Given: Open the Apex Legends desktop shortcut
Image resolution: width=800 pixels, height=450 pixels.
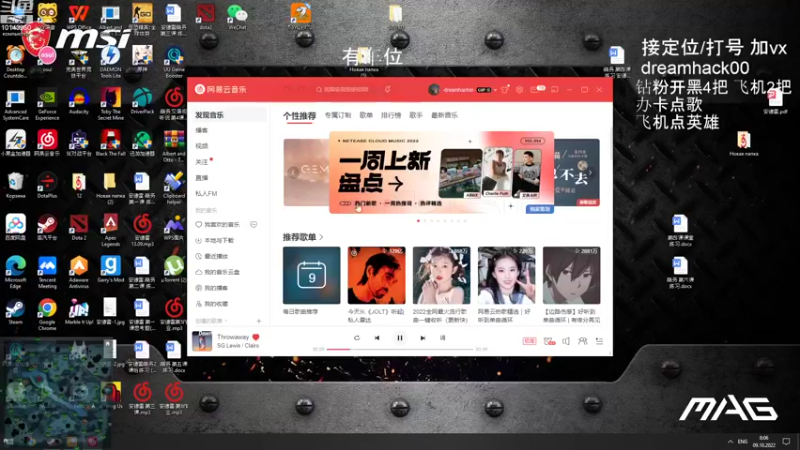Looking at the screenshot, I should (x=110, y=230).
